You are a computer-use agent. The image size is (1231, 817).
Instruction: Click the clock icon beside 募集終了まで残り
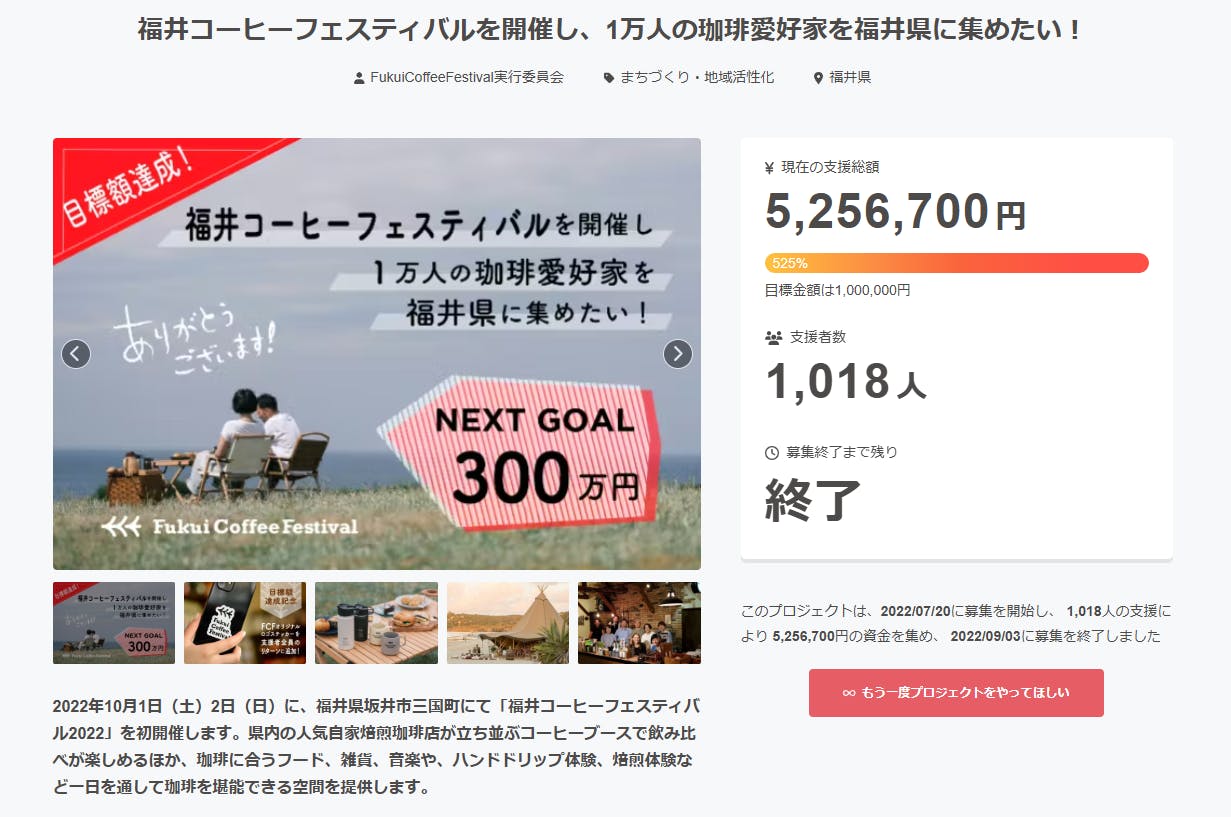pyautogui.click(x=772, y=453)
